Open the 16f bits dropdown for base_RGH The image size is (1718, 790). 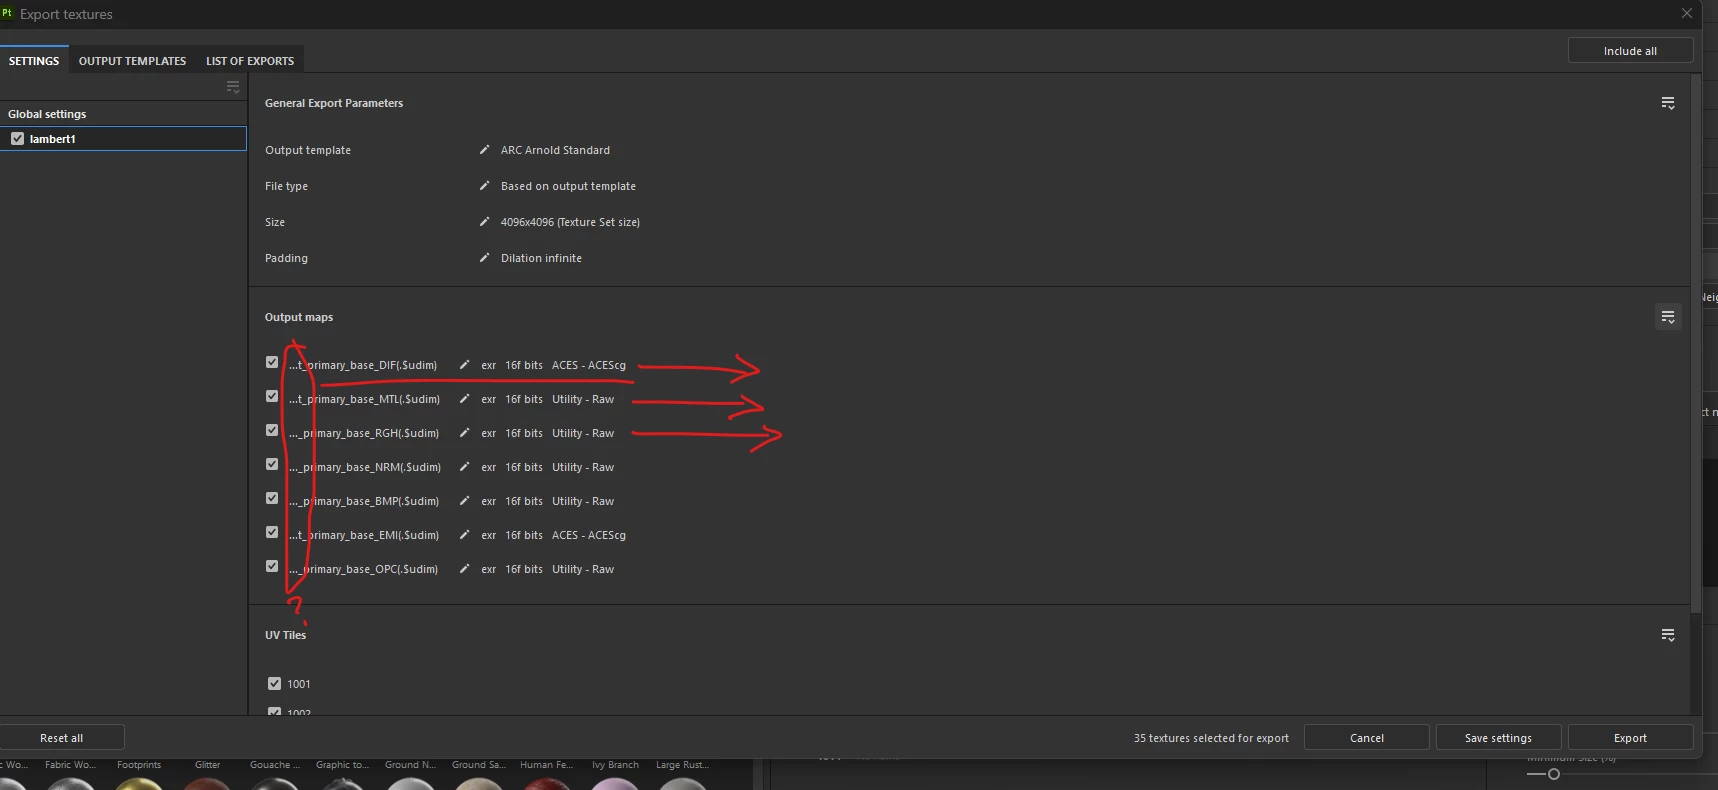[524, 433]
